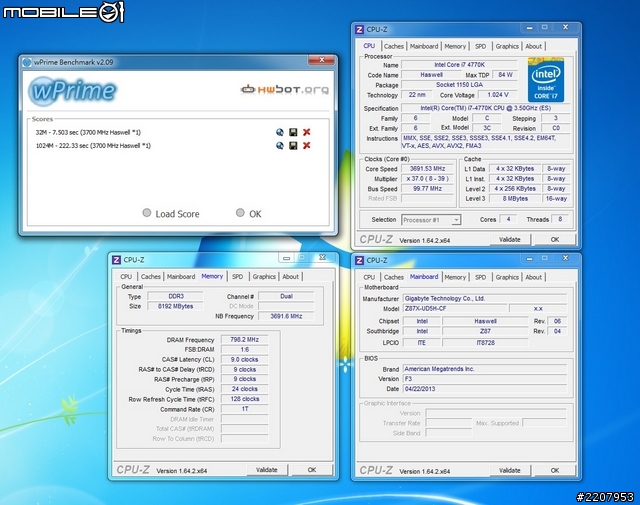
Task: Click the NB Frequency 3691.6 MHz value
Action: [x=286, y=316]
